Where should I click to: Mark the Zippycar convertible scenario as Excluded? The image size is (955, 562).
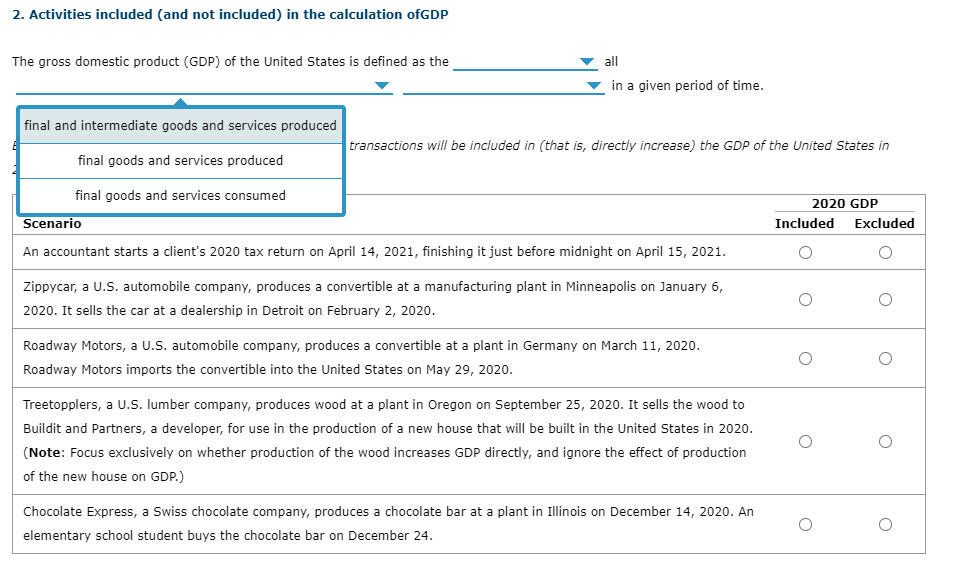(x=885, y=299)
